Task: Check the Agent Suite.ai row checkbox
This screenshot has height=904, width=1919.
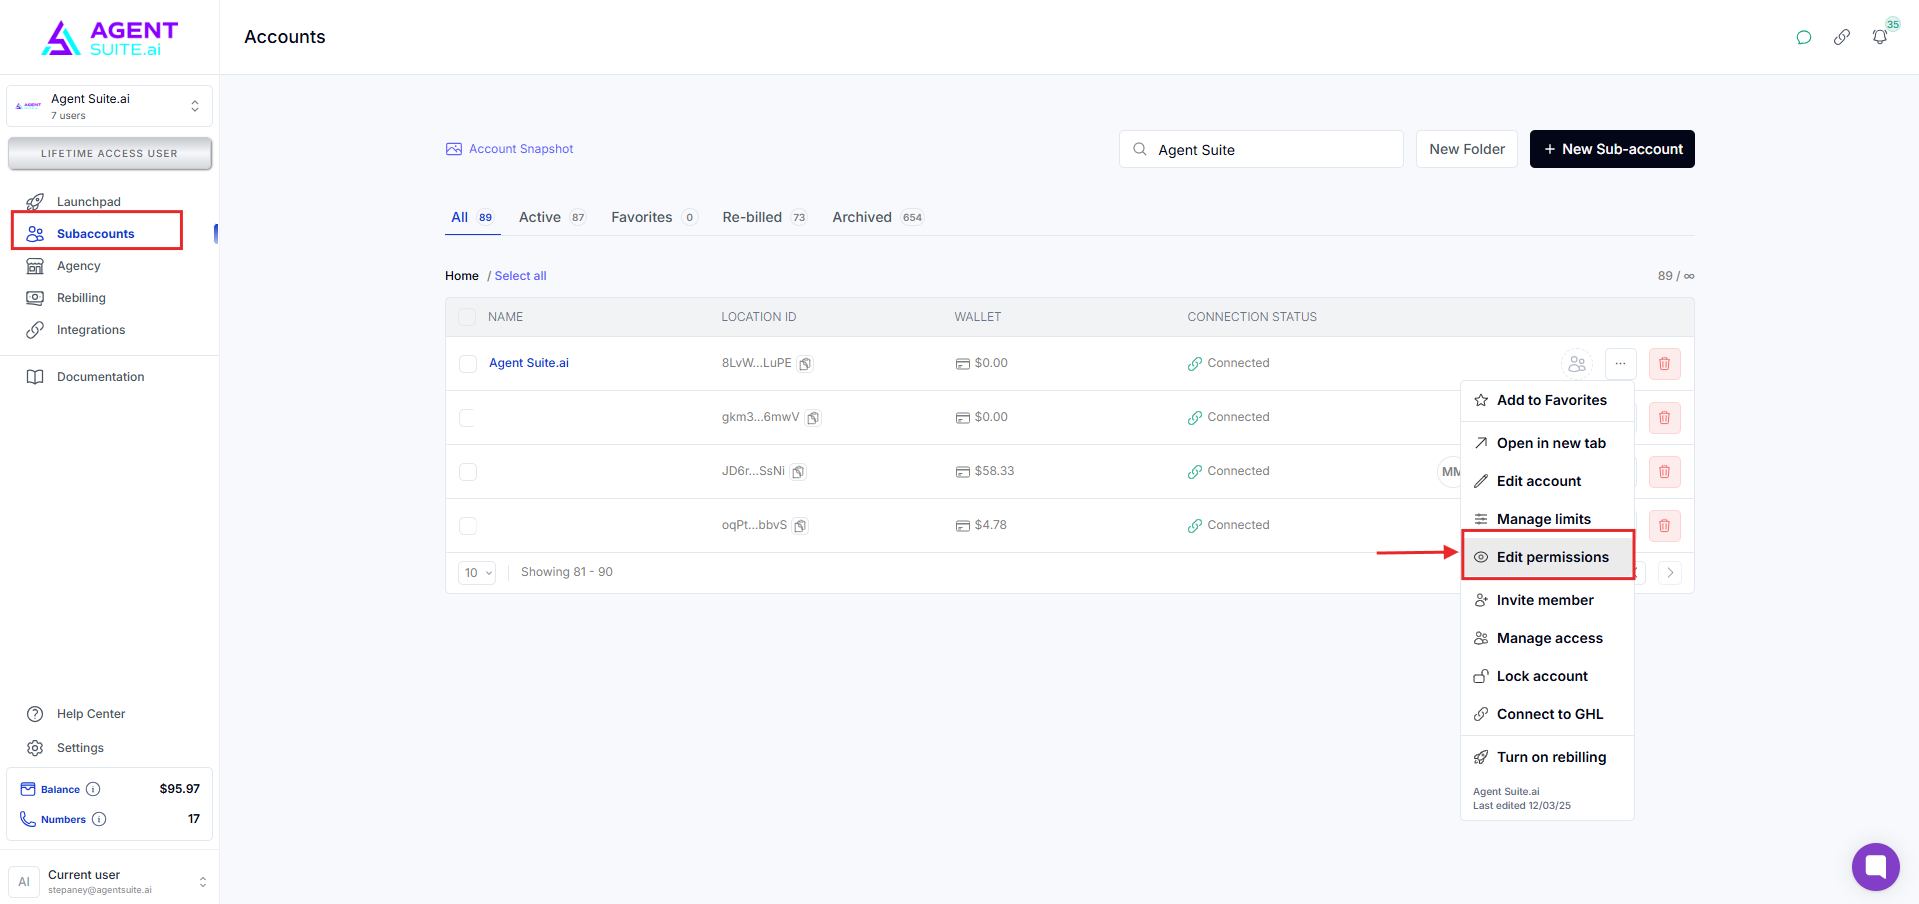Action: pyautogui.click(x=468, y=364)
